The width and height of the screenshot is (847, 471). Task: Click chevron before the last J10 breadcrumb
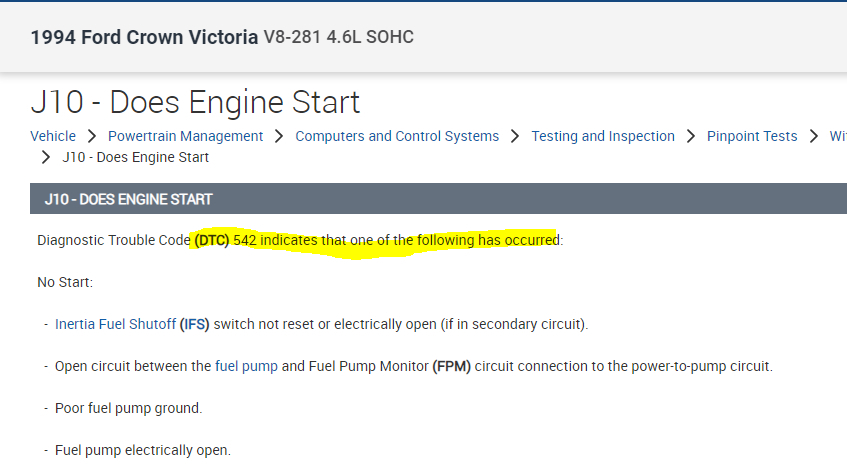[46, 157]
